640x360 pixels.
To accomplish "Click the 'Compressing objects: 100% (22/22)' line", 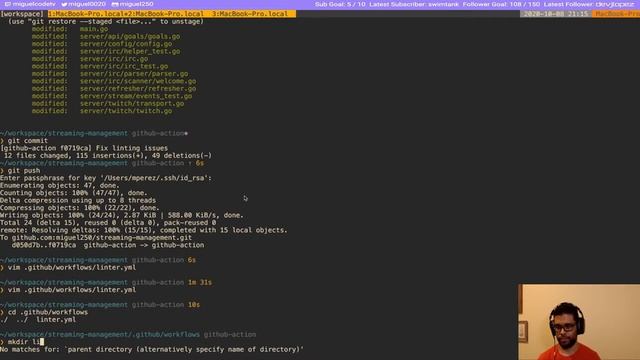I will point(80,208).
